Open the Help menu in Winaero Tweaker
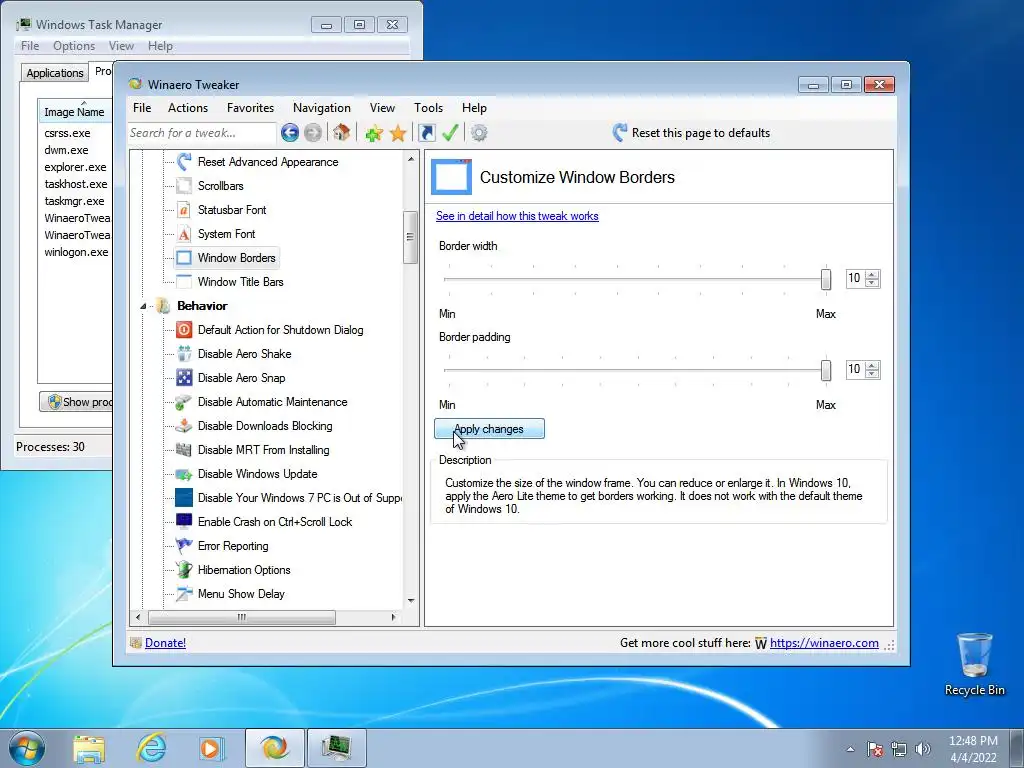Viewport: 1024px width, 768px height. click(474, 108)
